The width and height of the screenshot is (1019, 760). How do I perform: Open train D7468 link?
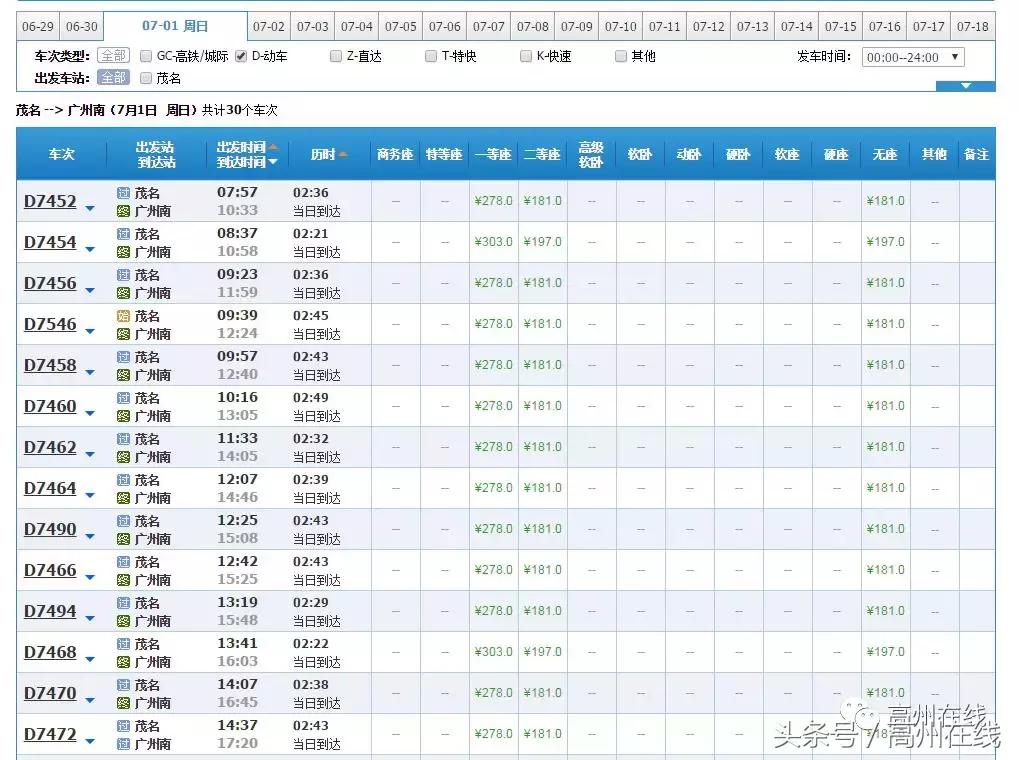[50, 652]
